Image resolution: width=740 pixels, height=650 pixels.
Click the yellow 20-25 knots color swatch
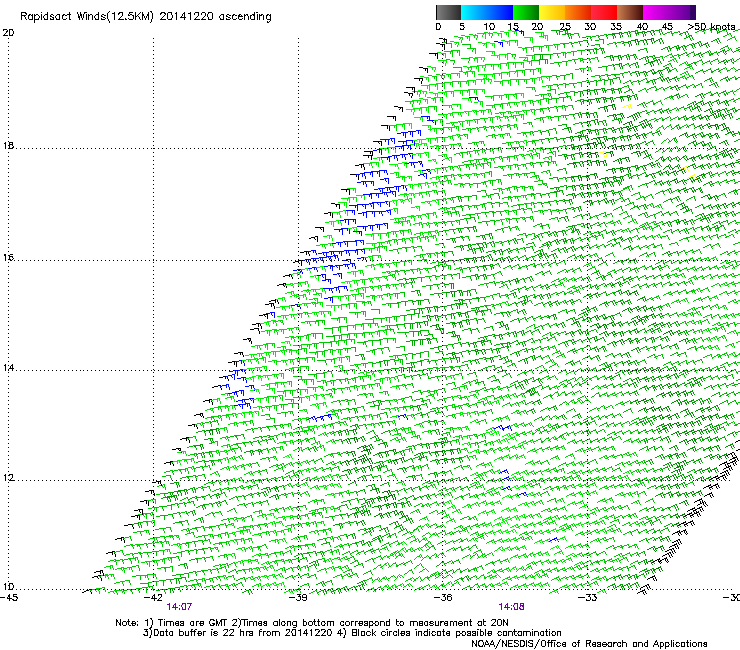point(552,12)
